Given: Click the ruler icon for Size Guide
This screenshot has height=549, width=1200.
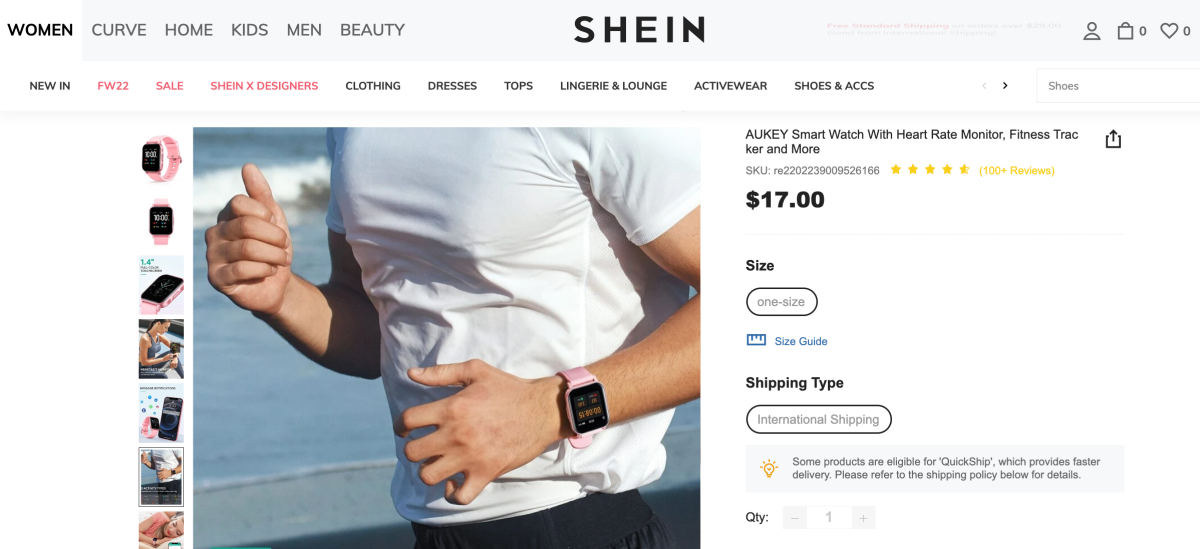Looking at the screenshot, I should [756, 340].
